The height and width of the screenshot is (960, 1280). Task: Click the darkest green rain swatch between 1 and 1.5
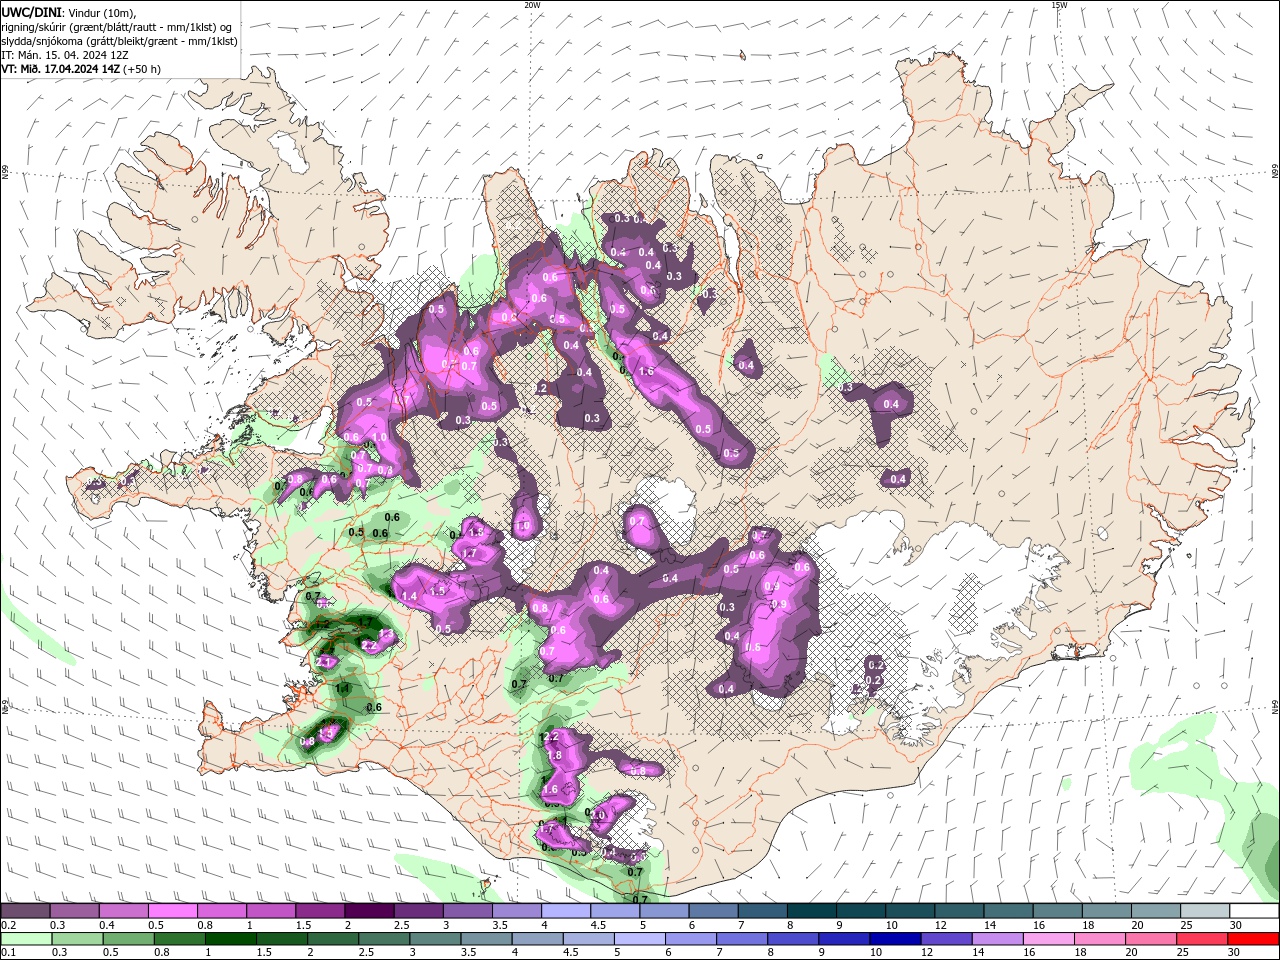pos(230,939)
